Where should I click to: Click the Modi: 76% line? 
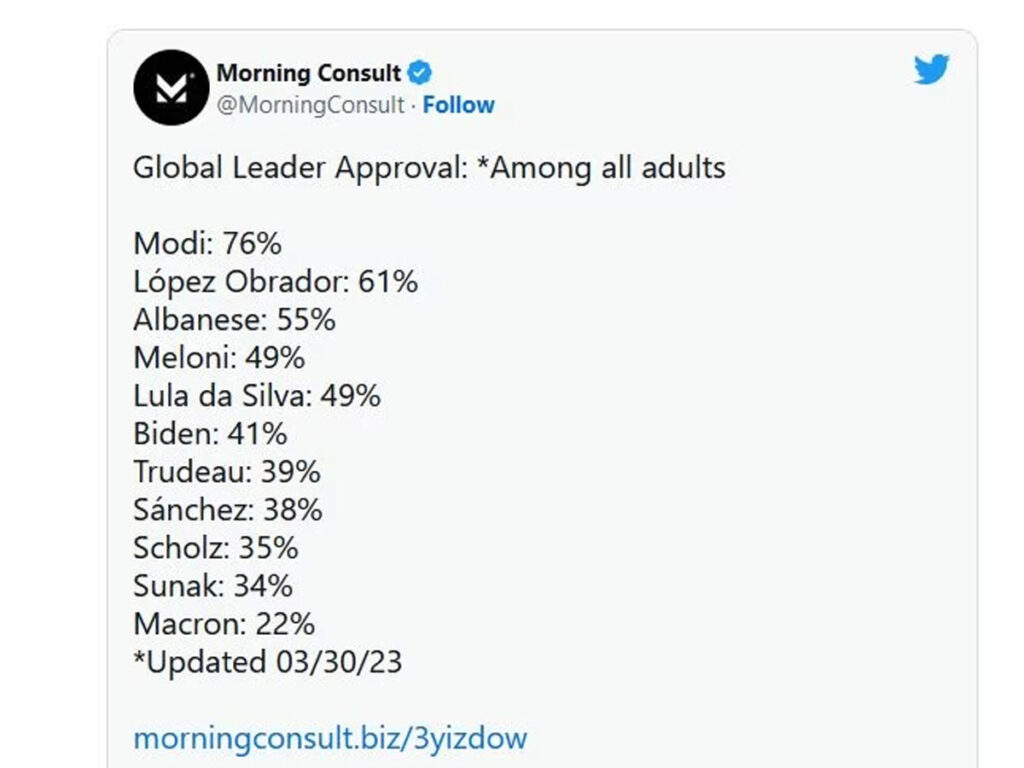tap(208, 244)
